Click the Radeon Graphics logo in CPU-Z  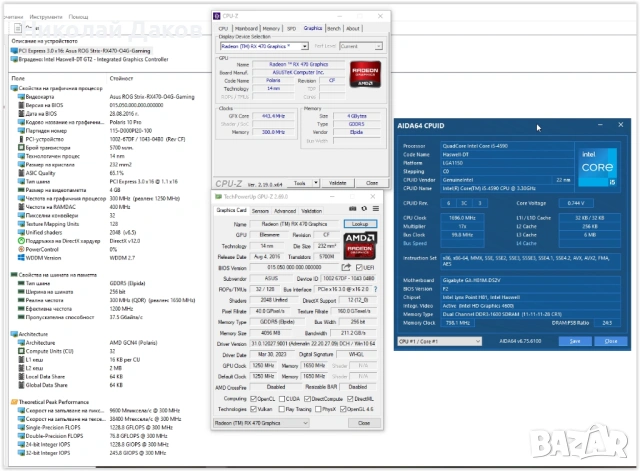pyautogui.click(x=365, y=74)
